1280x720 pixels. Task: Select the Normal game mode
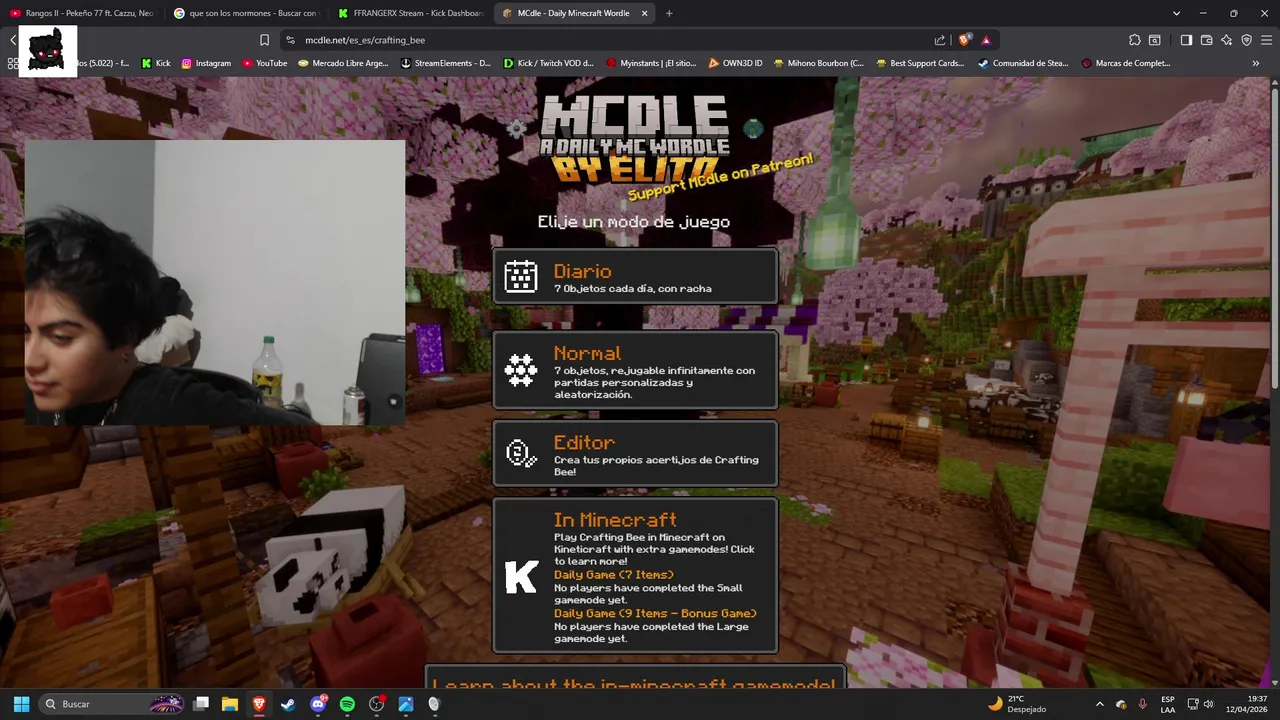pos(635,370)
